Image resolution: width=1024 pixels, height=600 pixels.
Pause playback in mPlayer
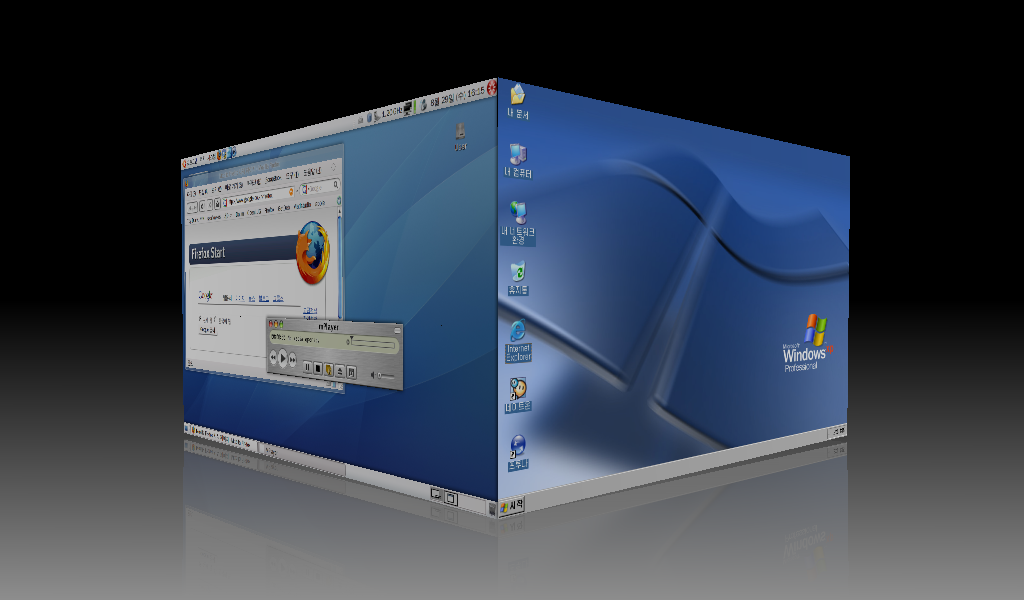point(307,367)
